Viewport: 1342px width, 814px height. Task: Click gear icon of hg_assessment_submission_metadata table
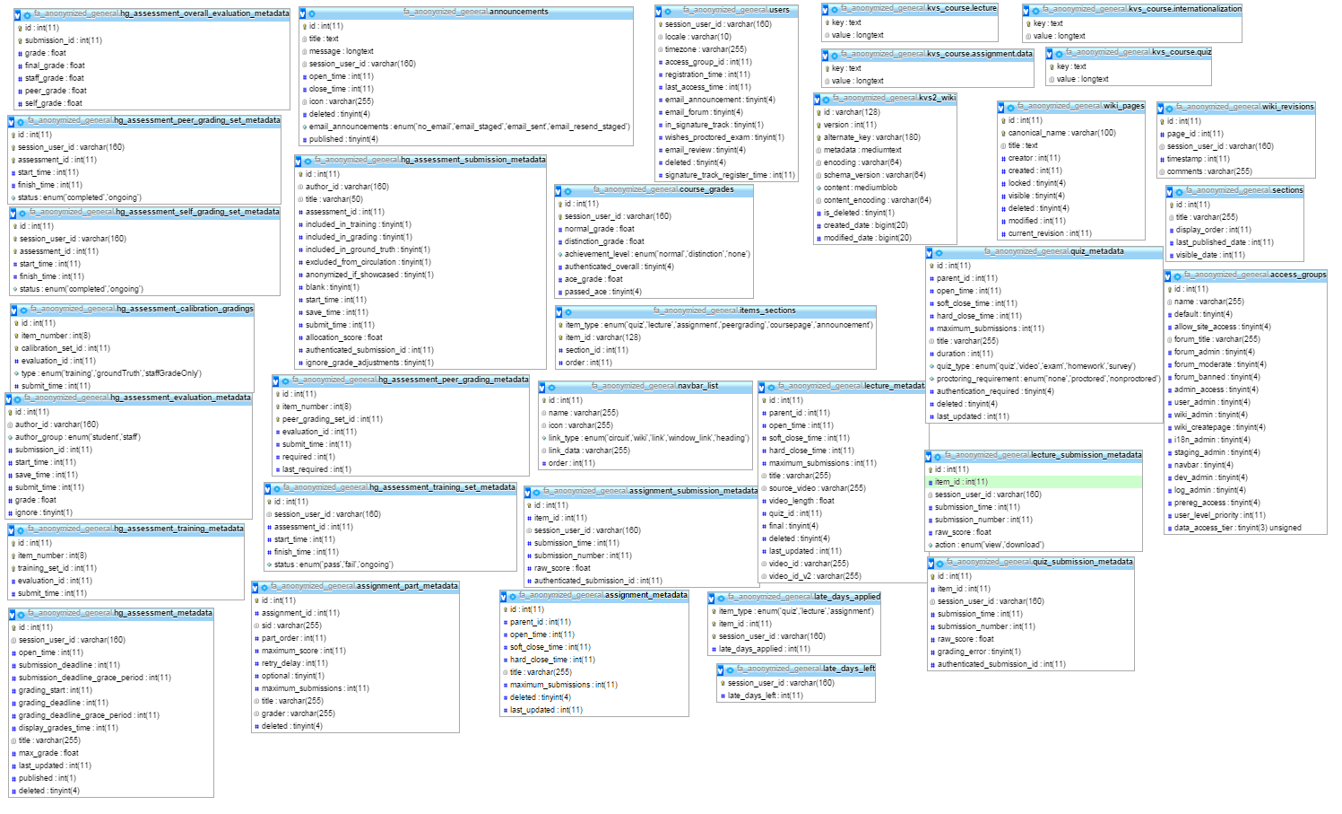pyautogui.click(x=307, y=160)
